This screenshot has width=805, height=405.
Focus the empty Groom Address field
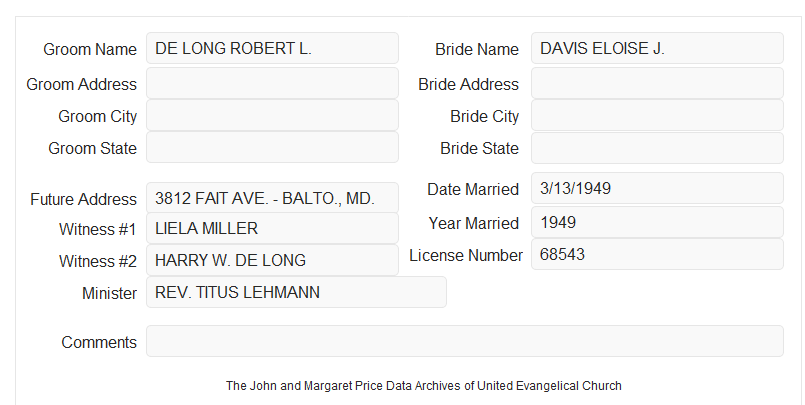point(272,83)
